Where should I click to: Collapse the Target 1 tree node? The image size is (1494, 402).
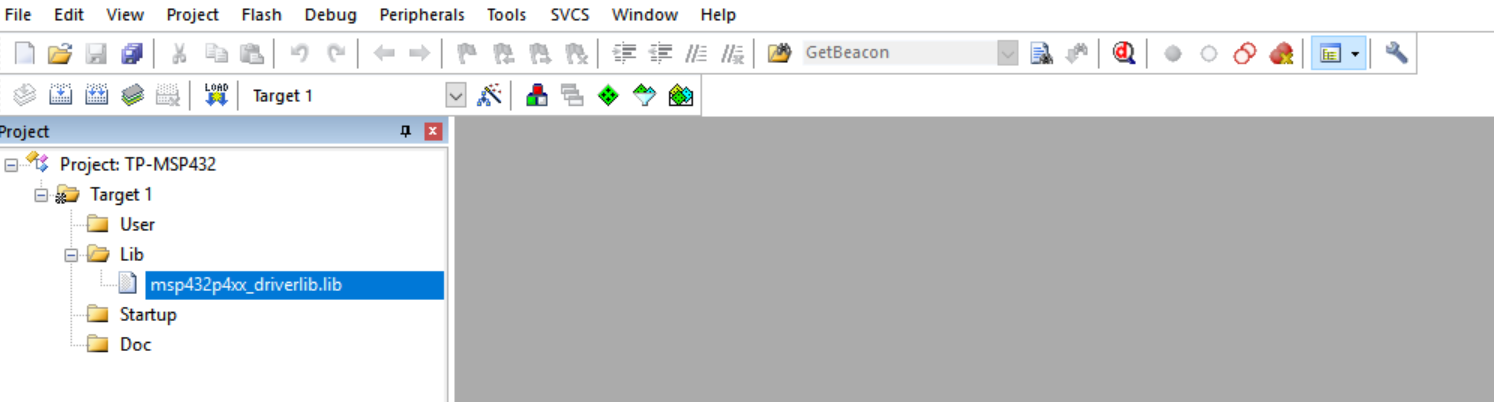(x=41, y=194)
